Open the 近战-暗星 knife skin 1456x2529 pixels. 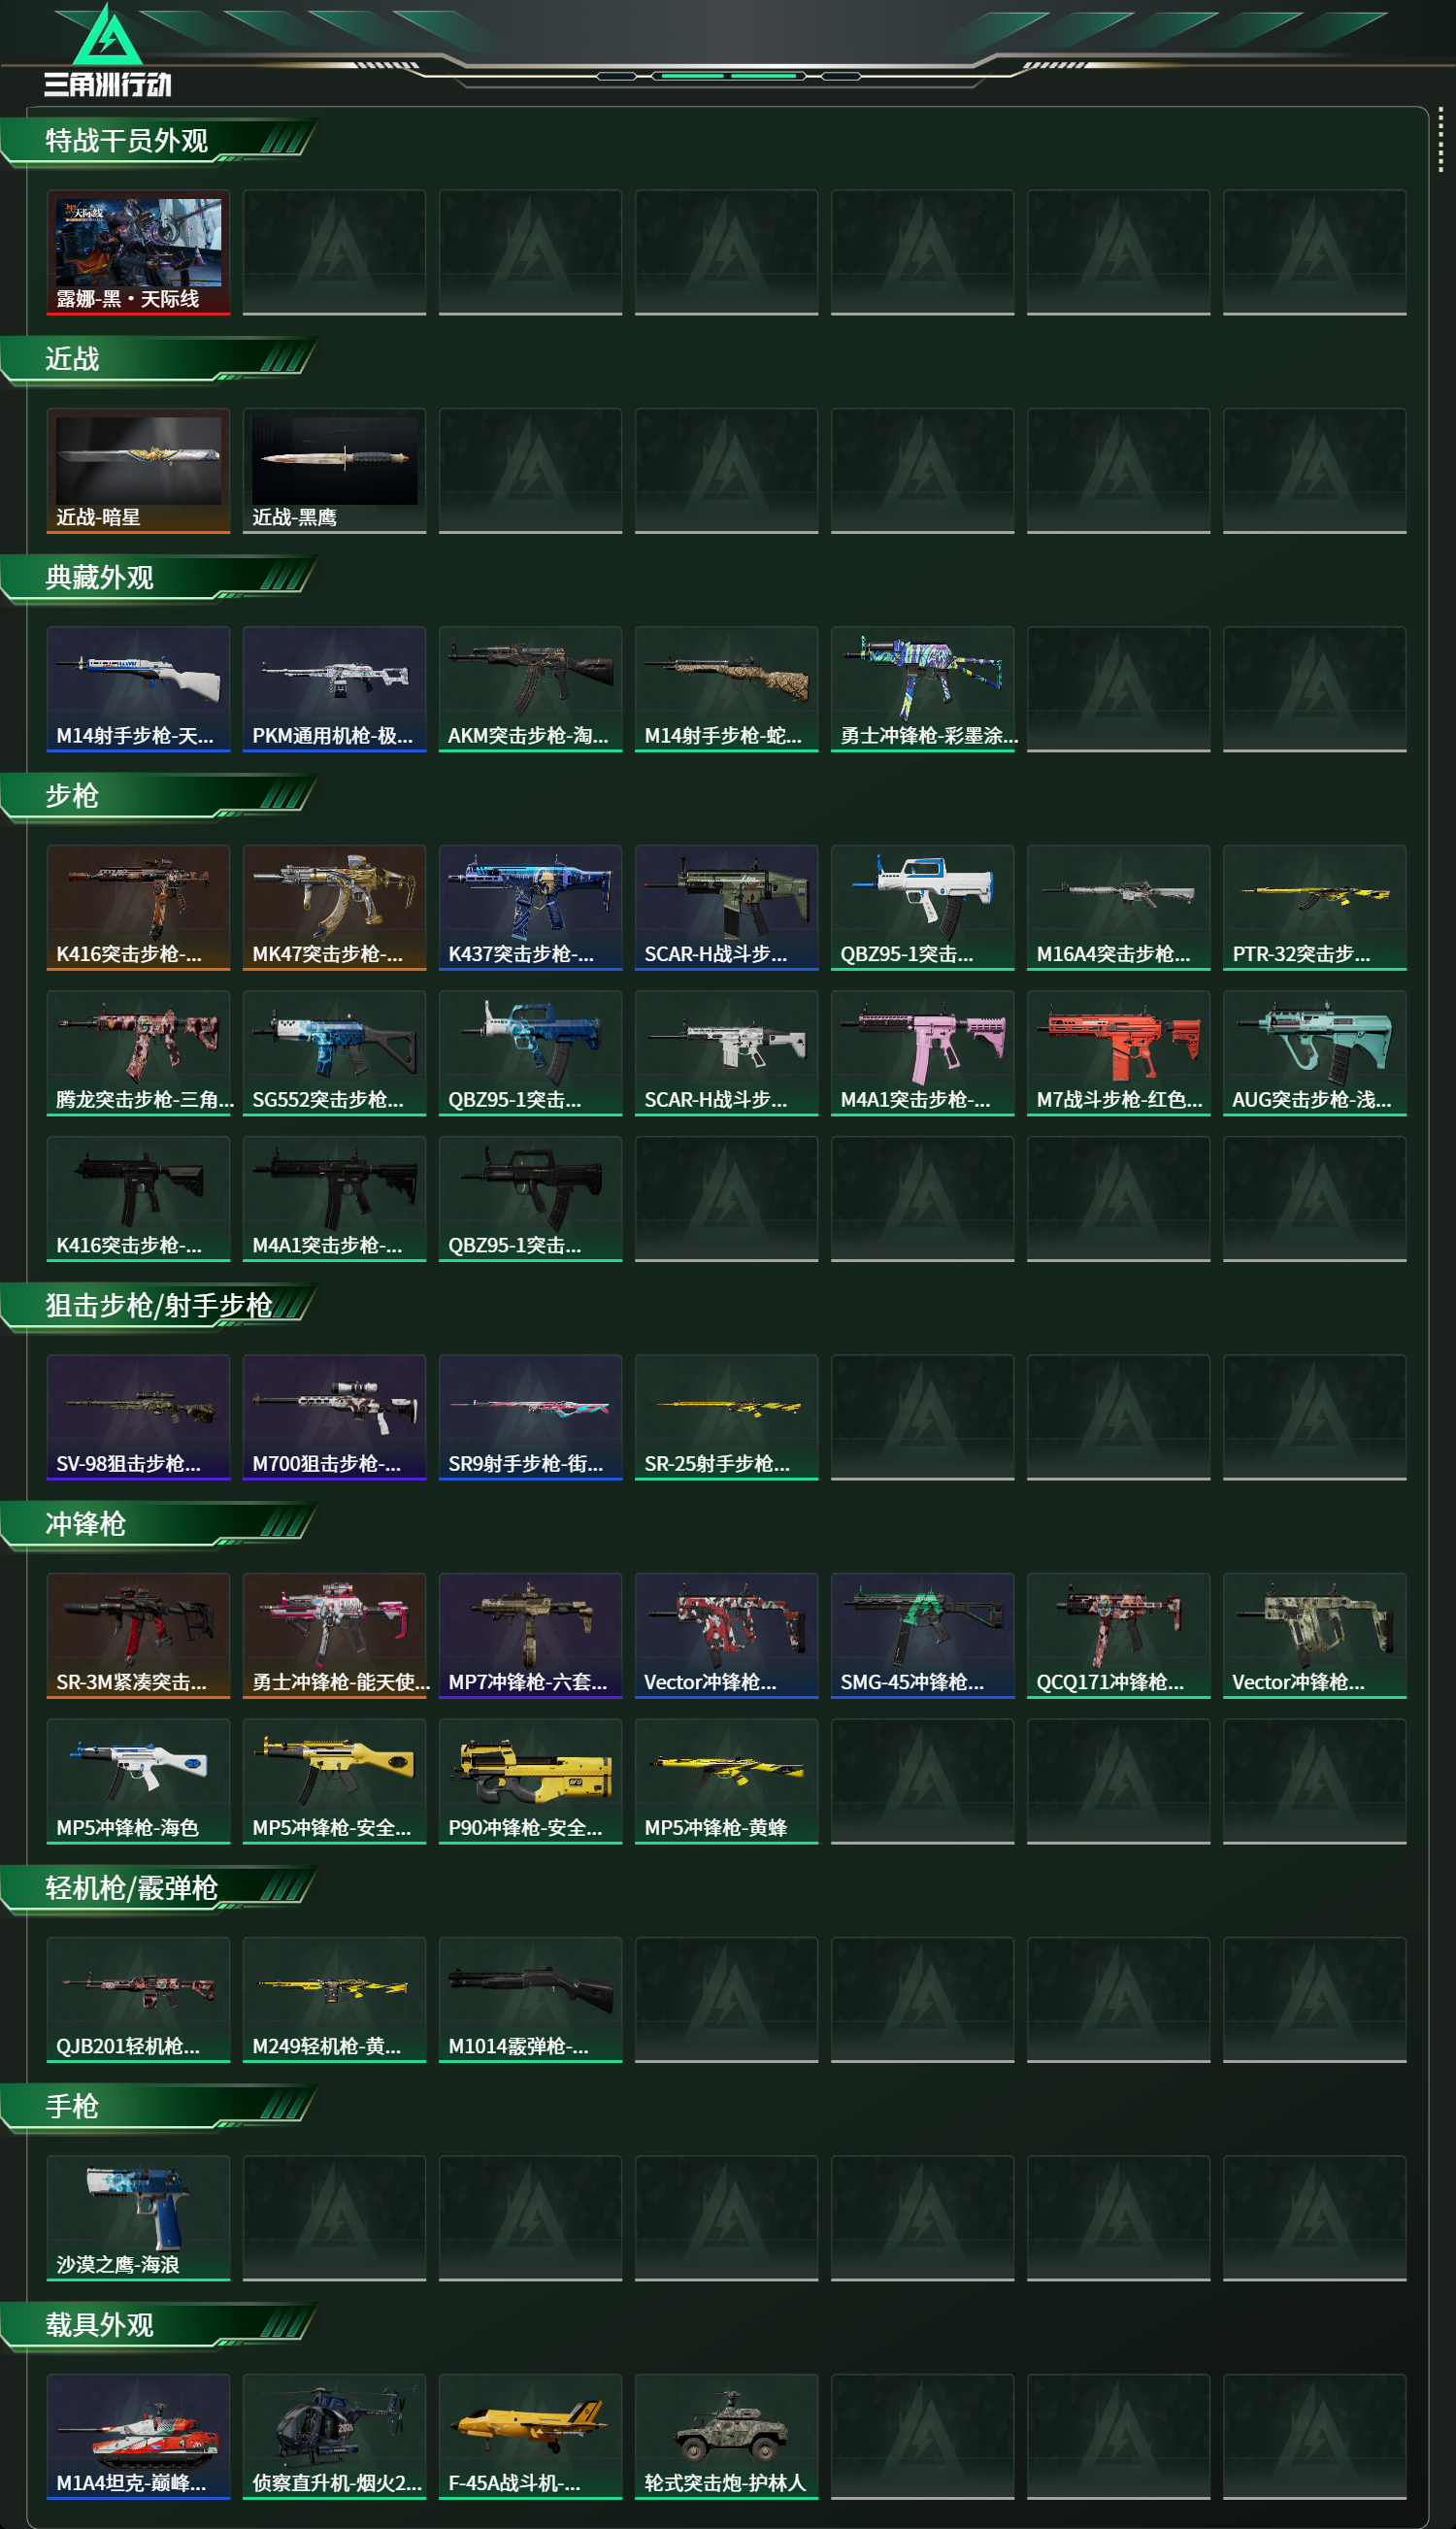[138, 470]
